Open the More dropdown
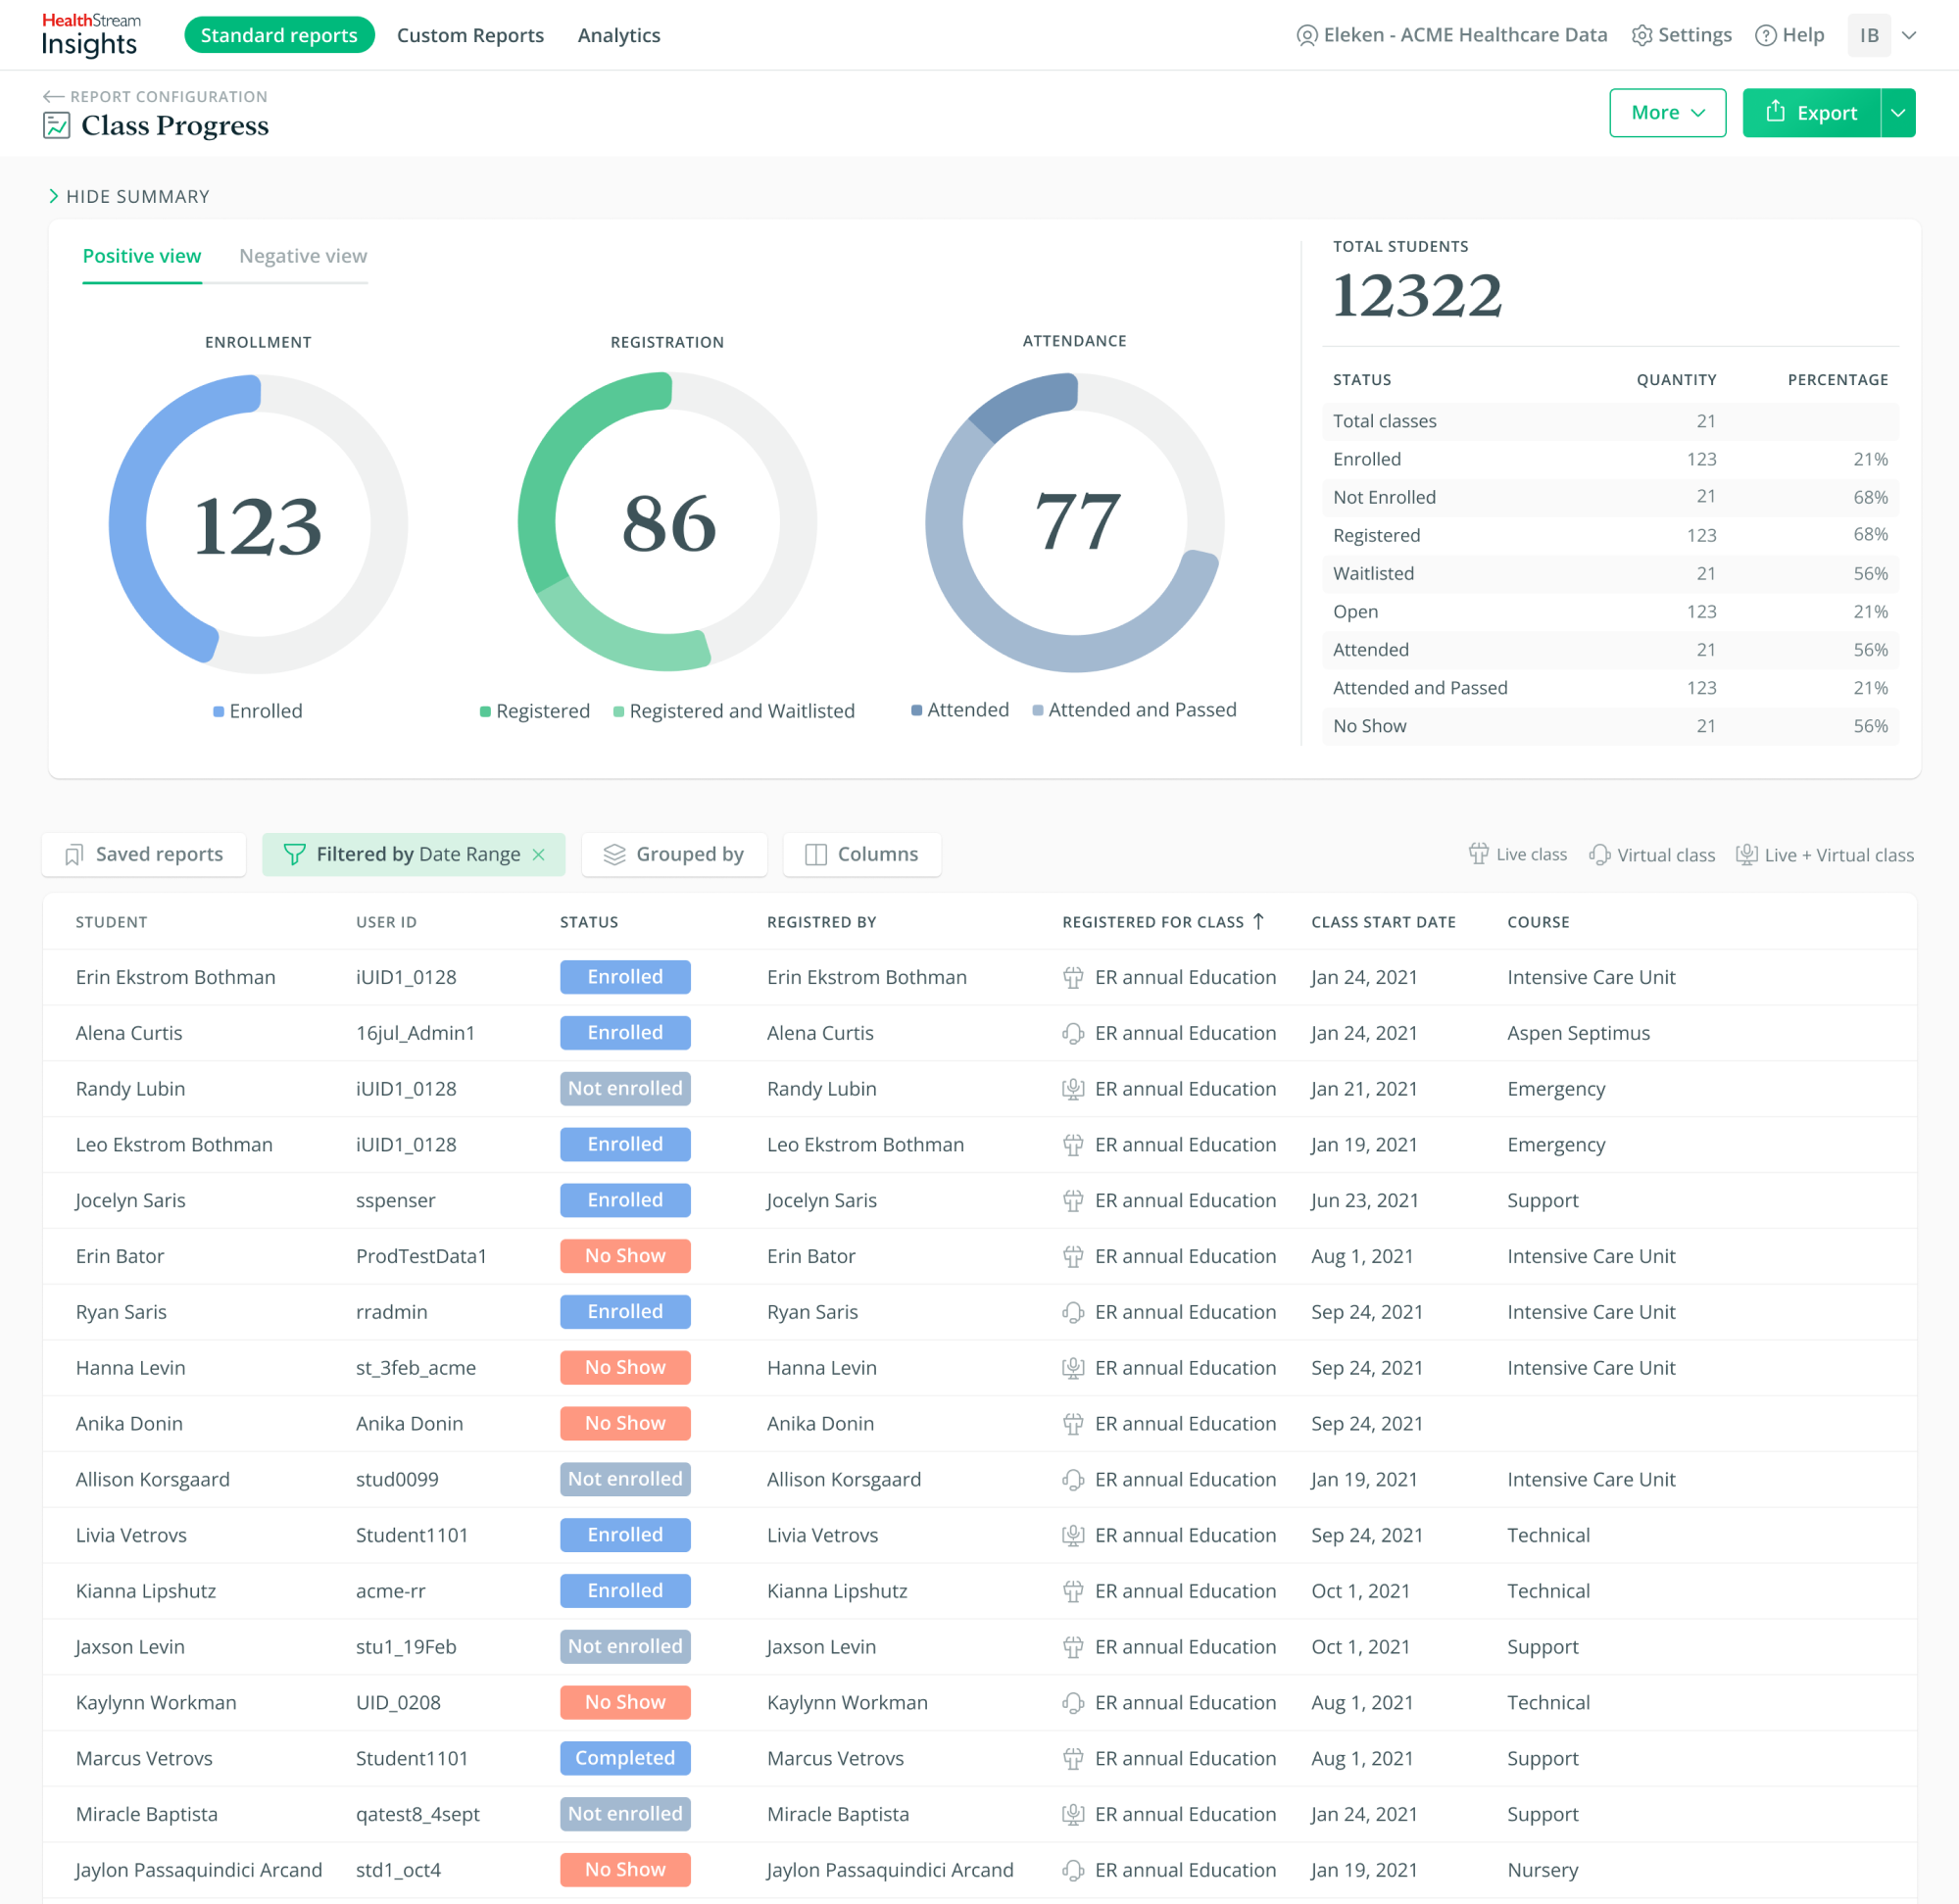 tap(1667, 112)
